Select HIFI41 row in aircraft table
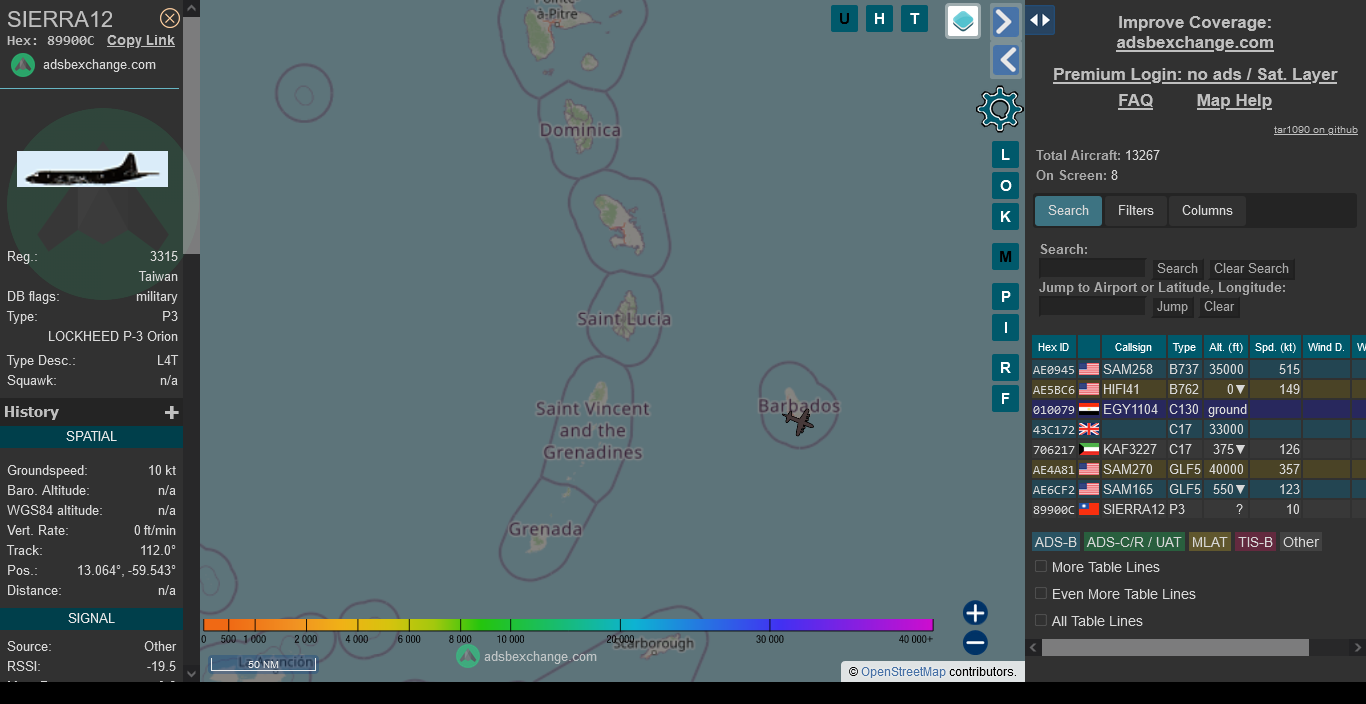 (1198, 390)
